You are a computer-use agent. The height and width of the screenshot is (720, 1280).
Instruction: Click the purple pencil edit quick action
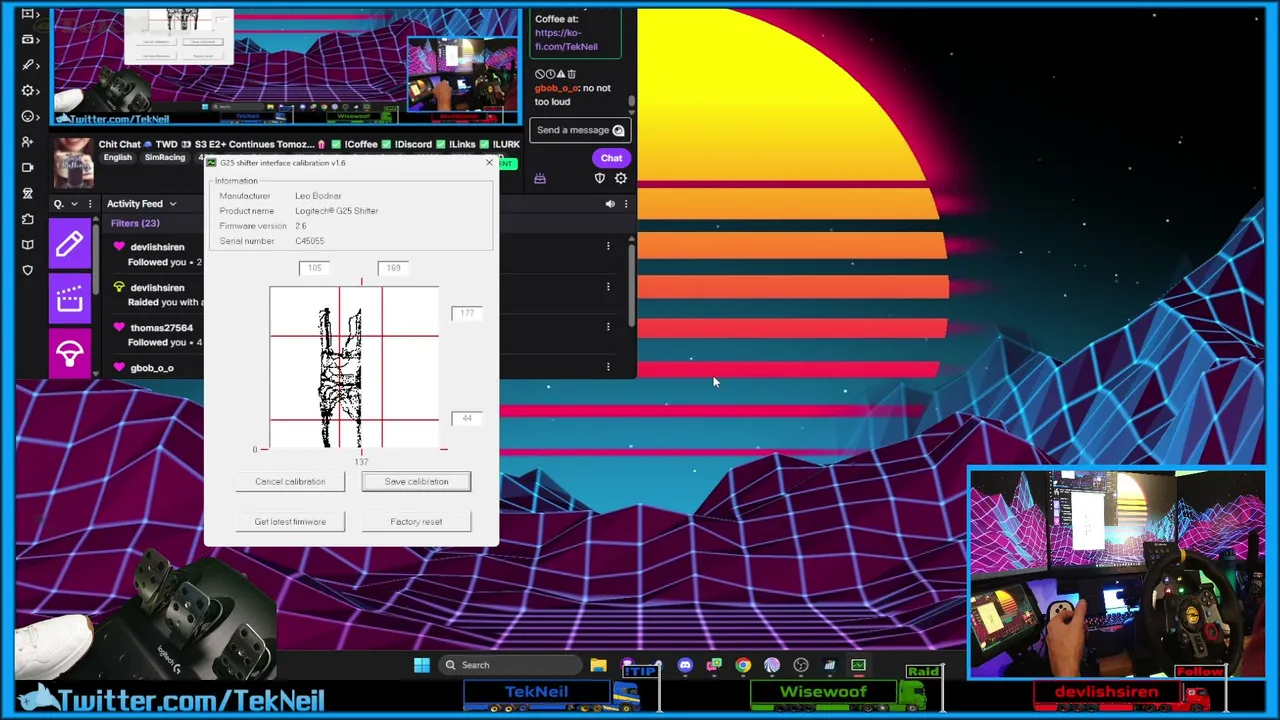click(x=70, y=243)
